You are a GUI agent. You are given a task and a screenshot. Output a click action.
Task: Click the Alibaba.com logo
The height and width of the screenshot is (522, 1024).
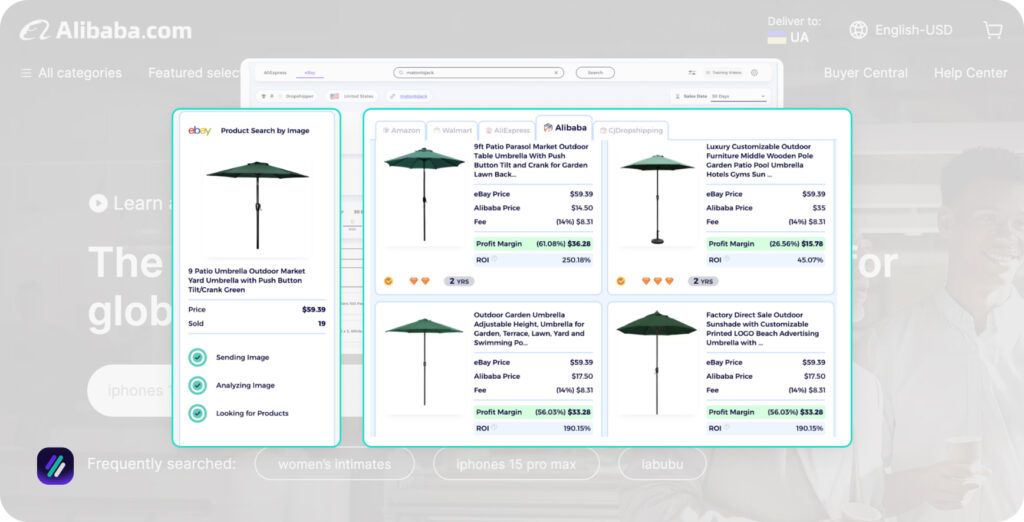[x=105, y=30]
